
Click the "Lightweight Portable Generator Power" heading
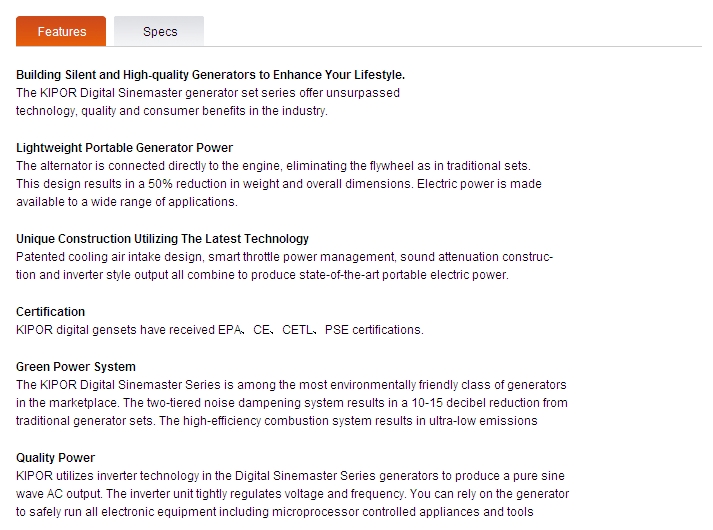(124, 148)
